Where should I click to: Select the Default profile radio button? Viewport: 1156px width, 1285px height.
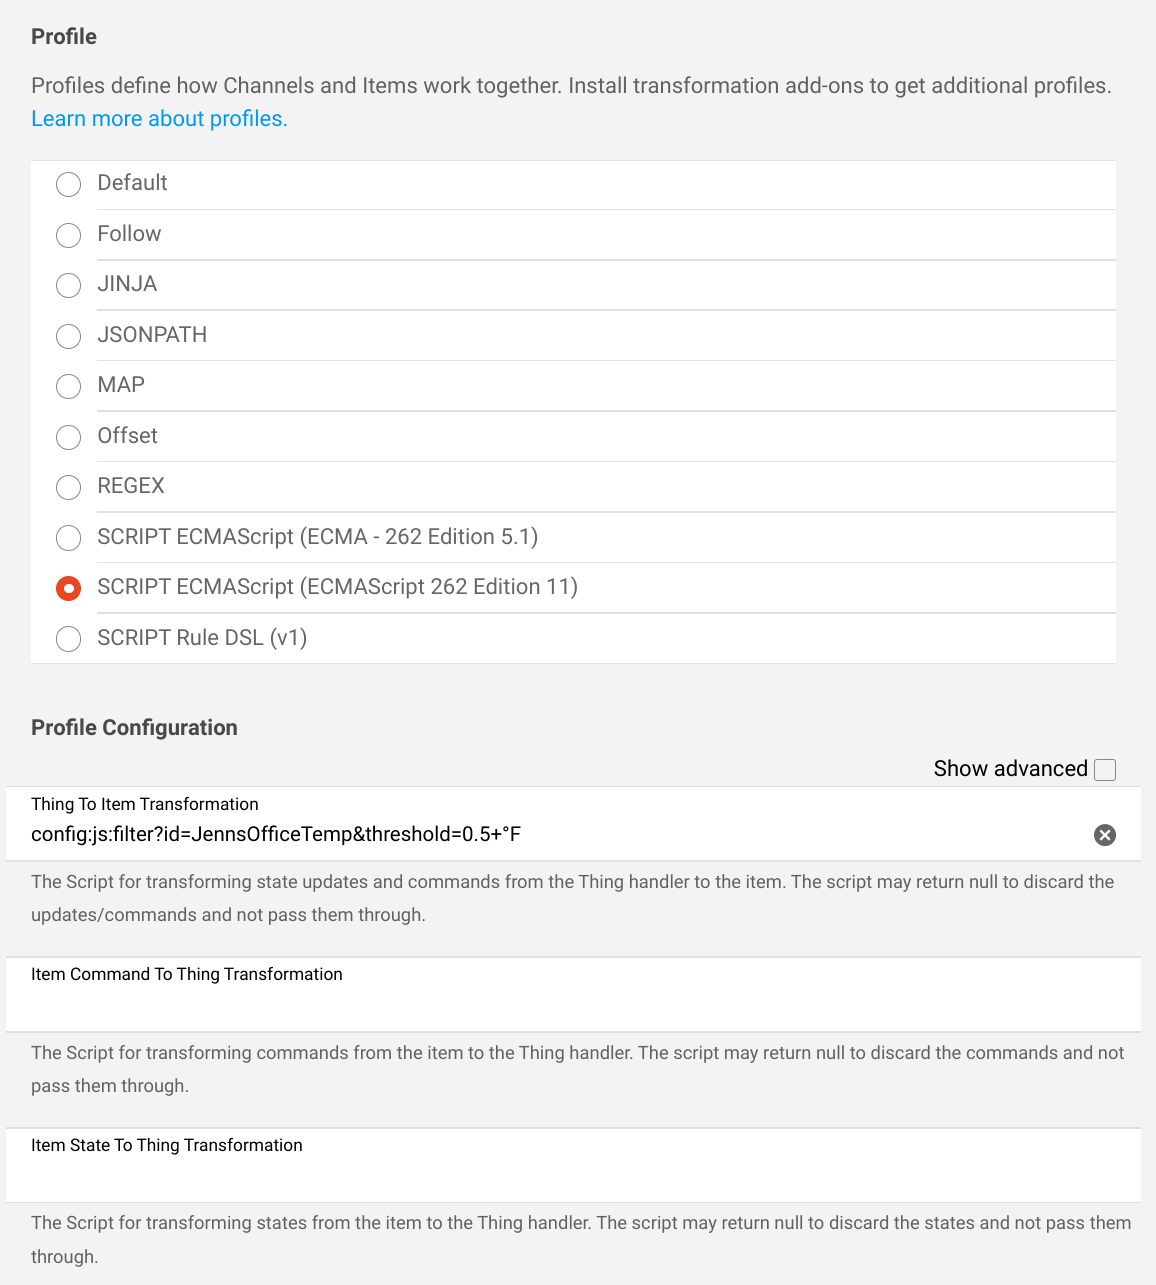pos(68,184)
